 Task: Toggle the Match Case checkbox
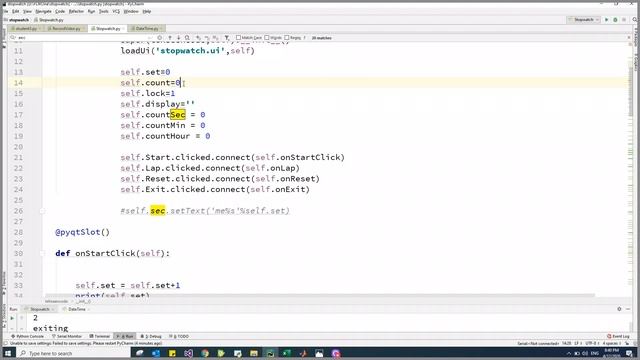[x=238, y=38]
